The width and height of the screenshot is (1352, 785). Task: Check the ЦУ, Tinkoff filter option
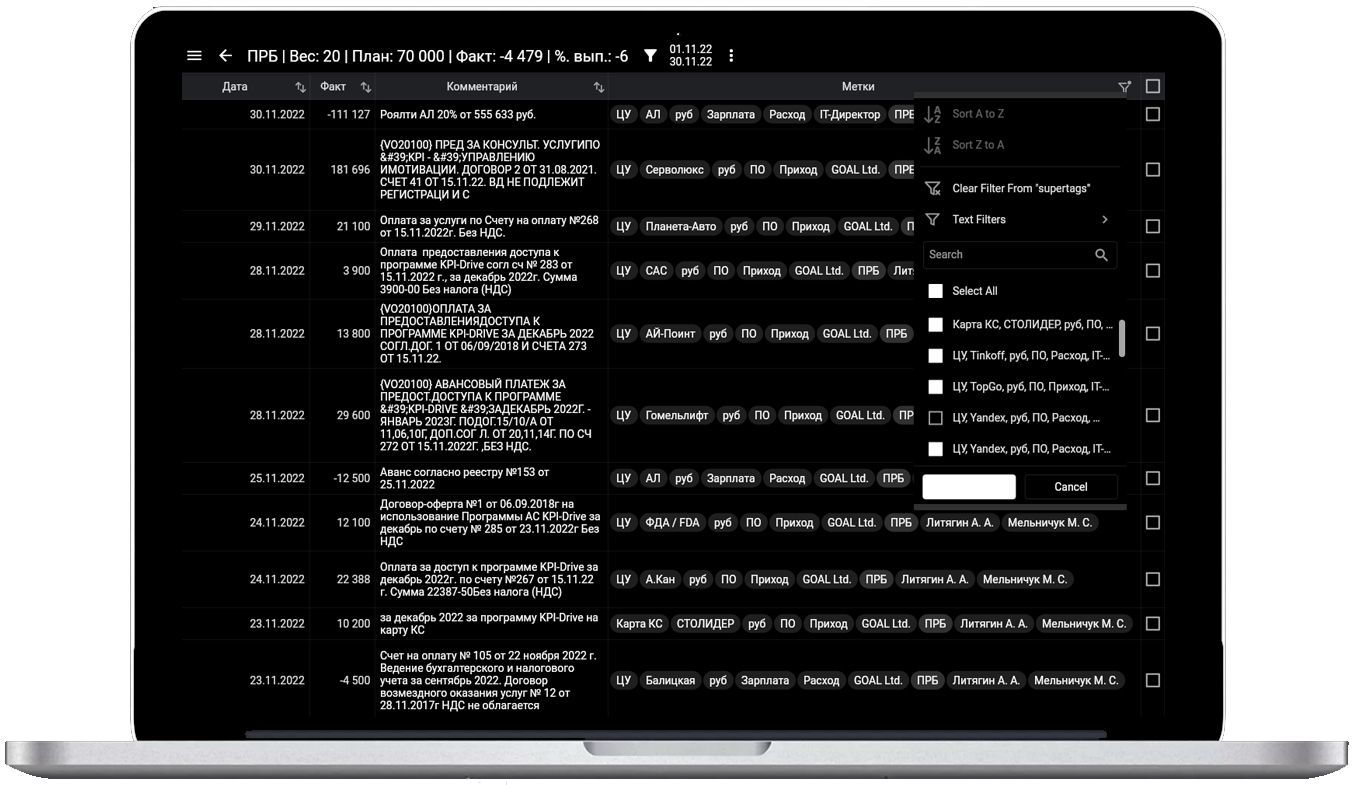(x=936, y=355)
